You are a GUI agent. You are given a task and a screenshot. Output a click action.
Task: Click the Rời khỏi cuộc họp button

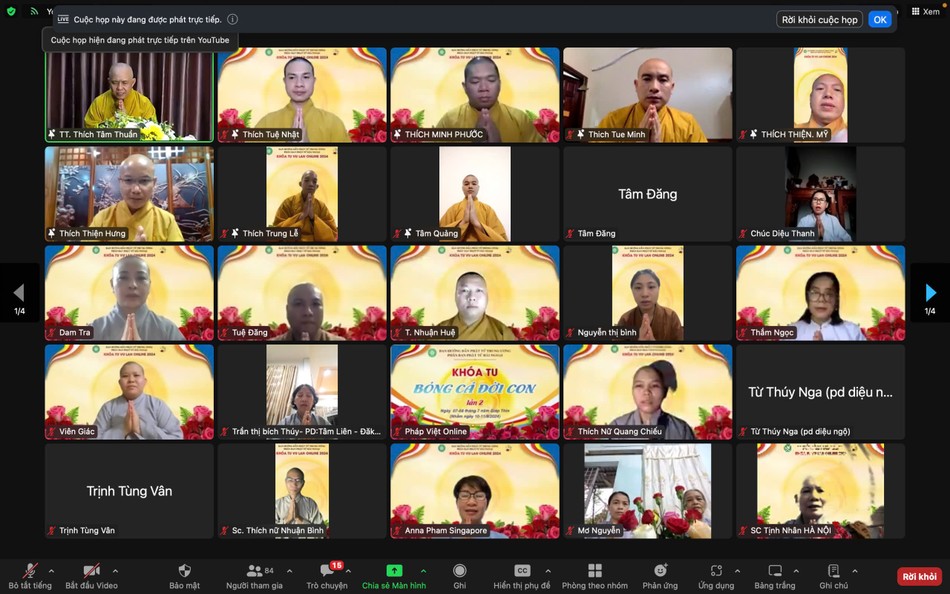click(x=818, y=18)
